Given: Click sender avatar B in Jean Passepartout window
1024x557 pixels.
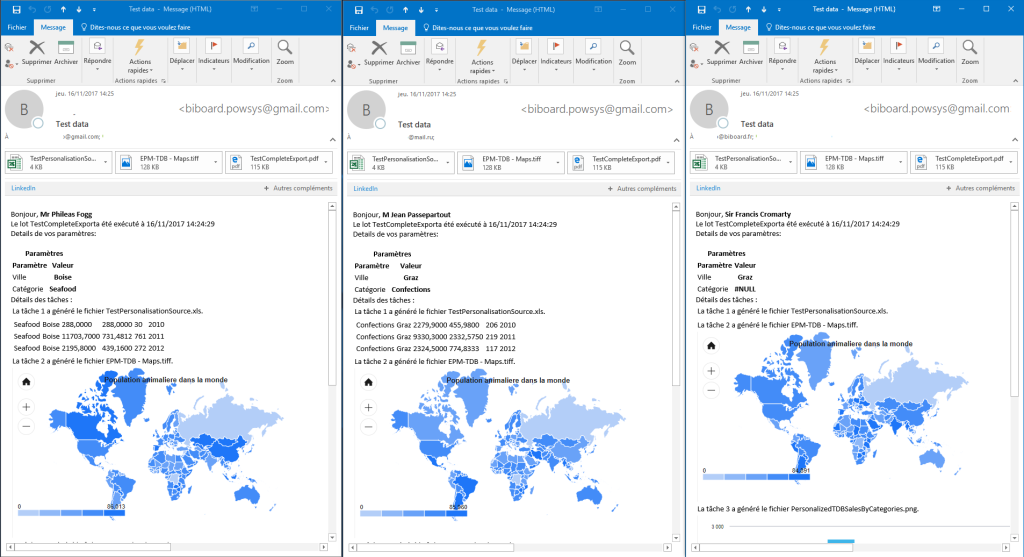Looking at the screenshot, I should (x=366, y=110).
